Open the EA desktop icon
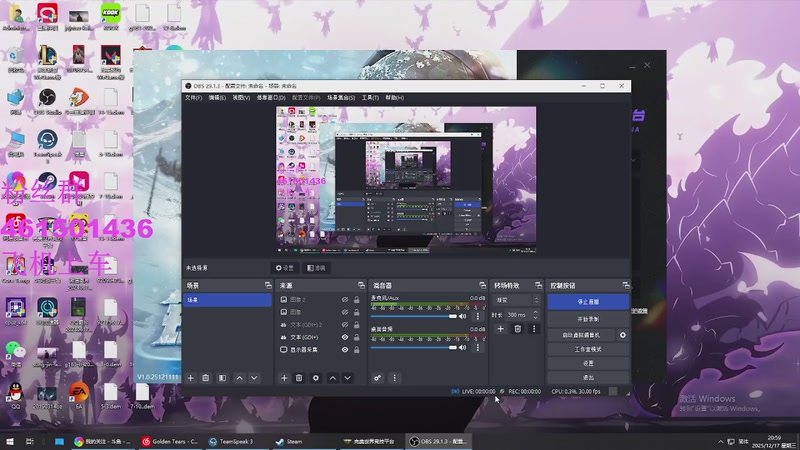The image size is (800, 450). tap(79, 396)
